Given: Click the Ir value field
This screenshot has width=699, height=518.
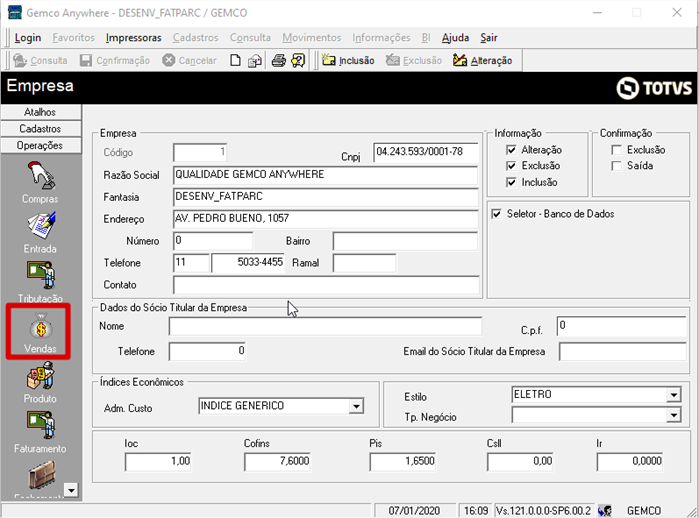Looking at the screenshot, I should pyautogui.click(x=630, y=461).
